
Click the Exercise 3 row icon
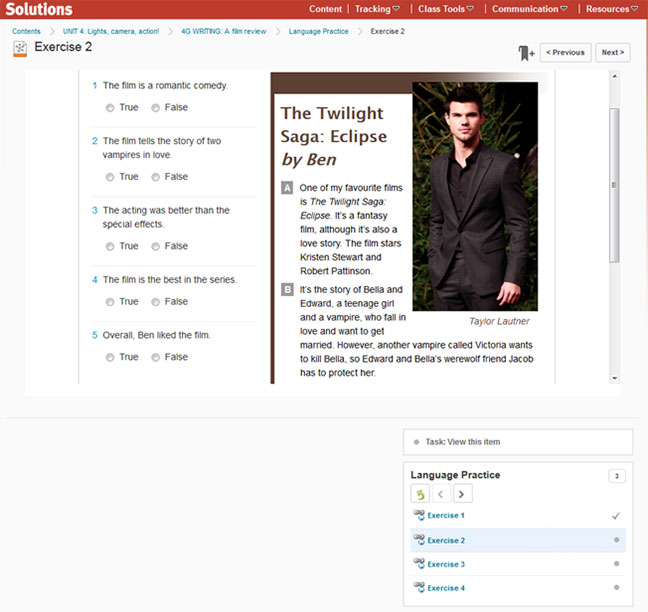tap(419, 563)
